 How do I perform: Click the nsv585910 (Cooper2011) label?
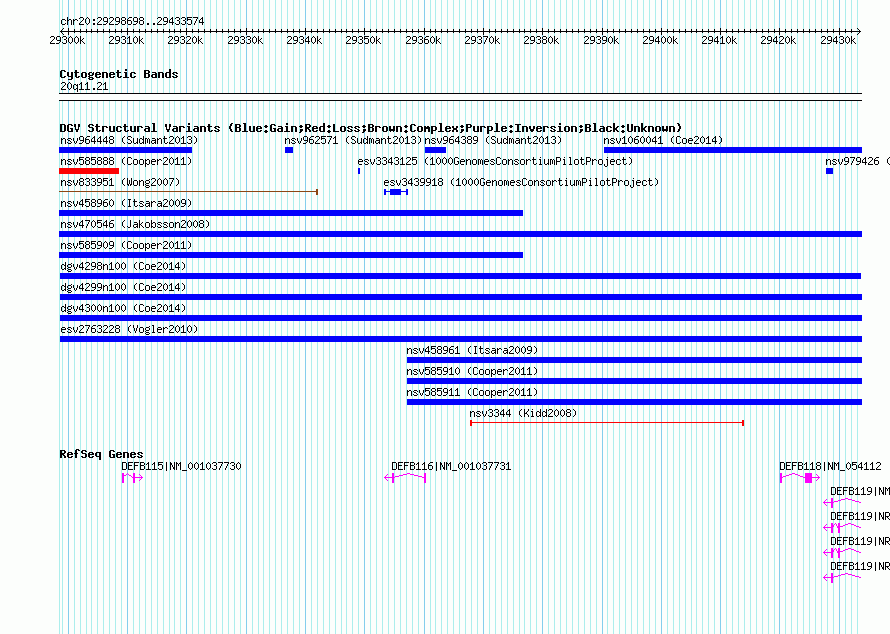(472, 371)
